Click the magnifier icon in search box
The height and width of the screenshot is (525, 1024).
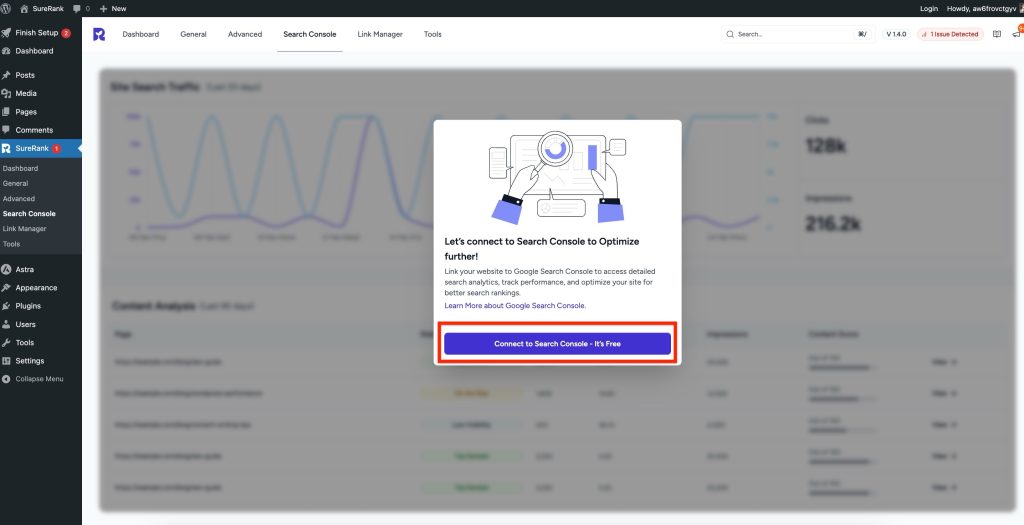pos(730,34)
